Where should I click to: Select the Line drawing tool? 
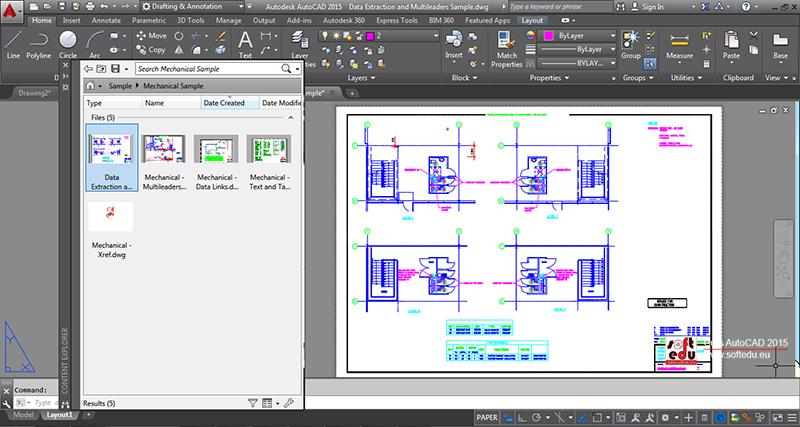pyautogui.click(x=13, y=44)
